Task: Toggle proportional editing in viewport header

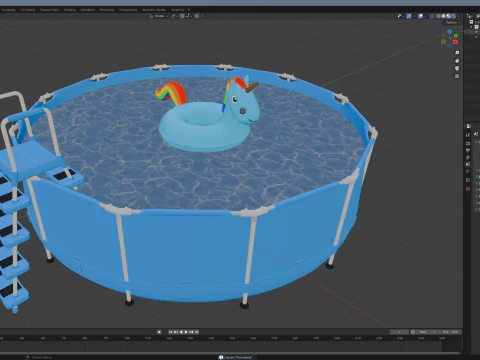Action: pos(197,16)
